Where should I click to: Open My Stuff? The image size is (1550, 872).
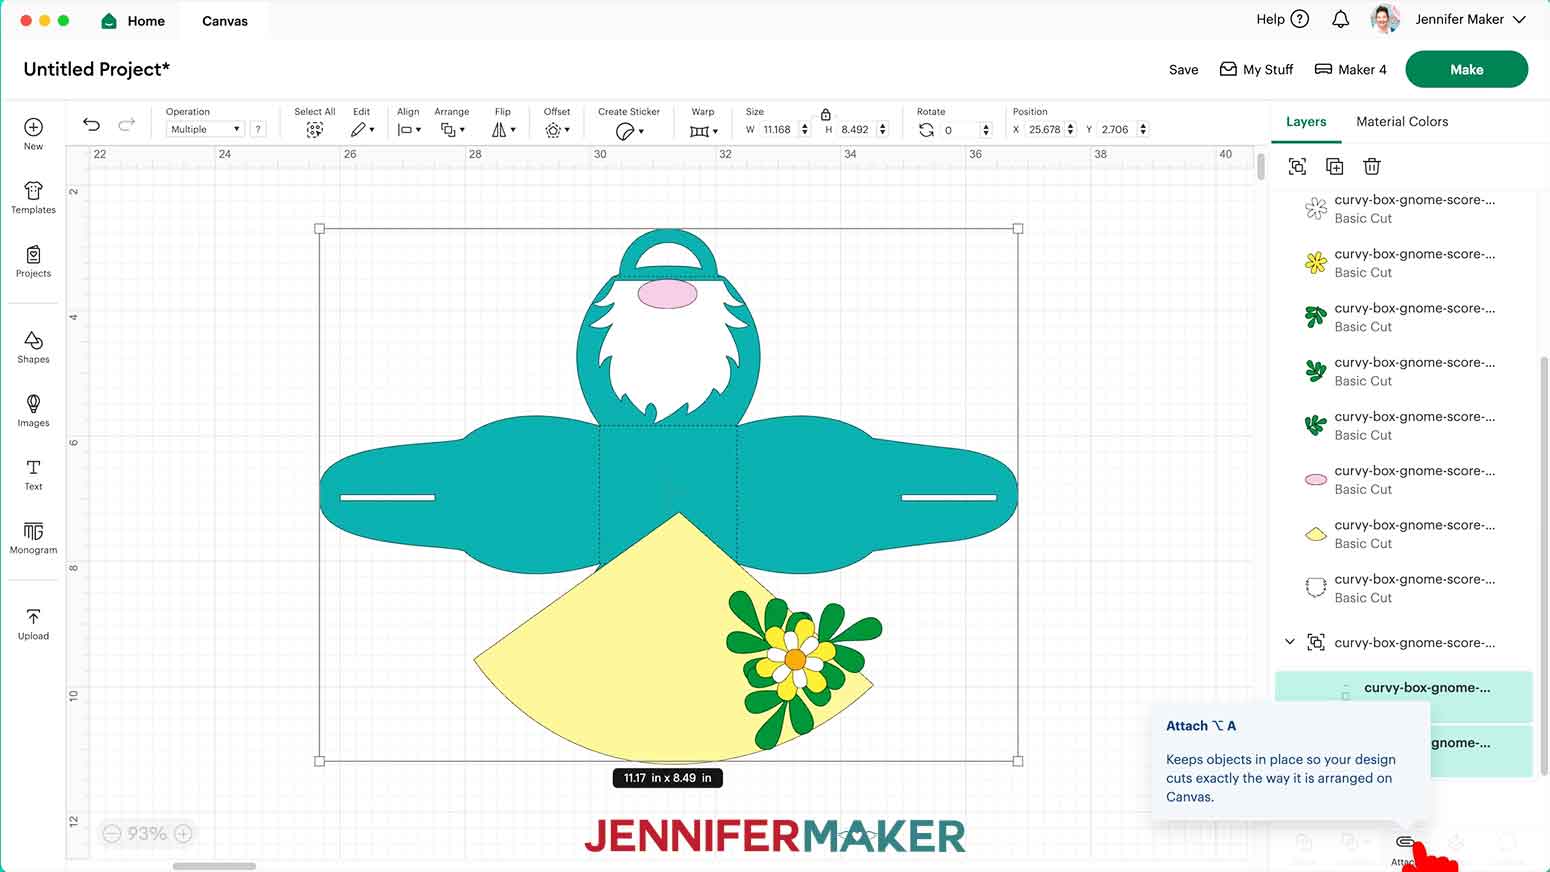click(x=1256, y=70)
